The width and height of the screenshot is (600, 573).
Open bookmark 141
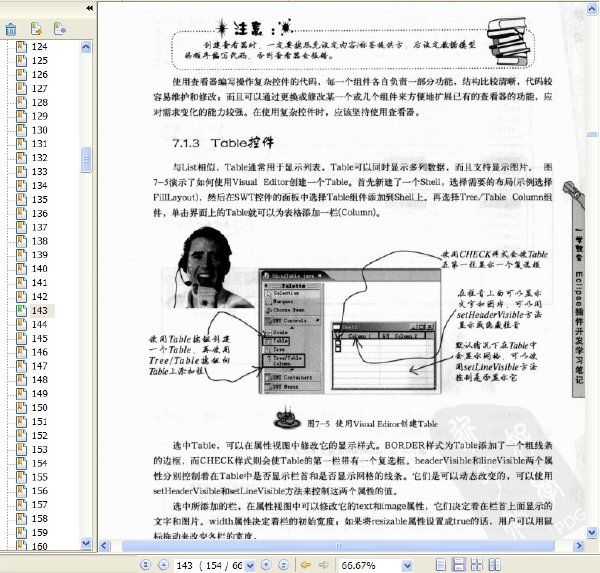[x=39, y=282]
